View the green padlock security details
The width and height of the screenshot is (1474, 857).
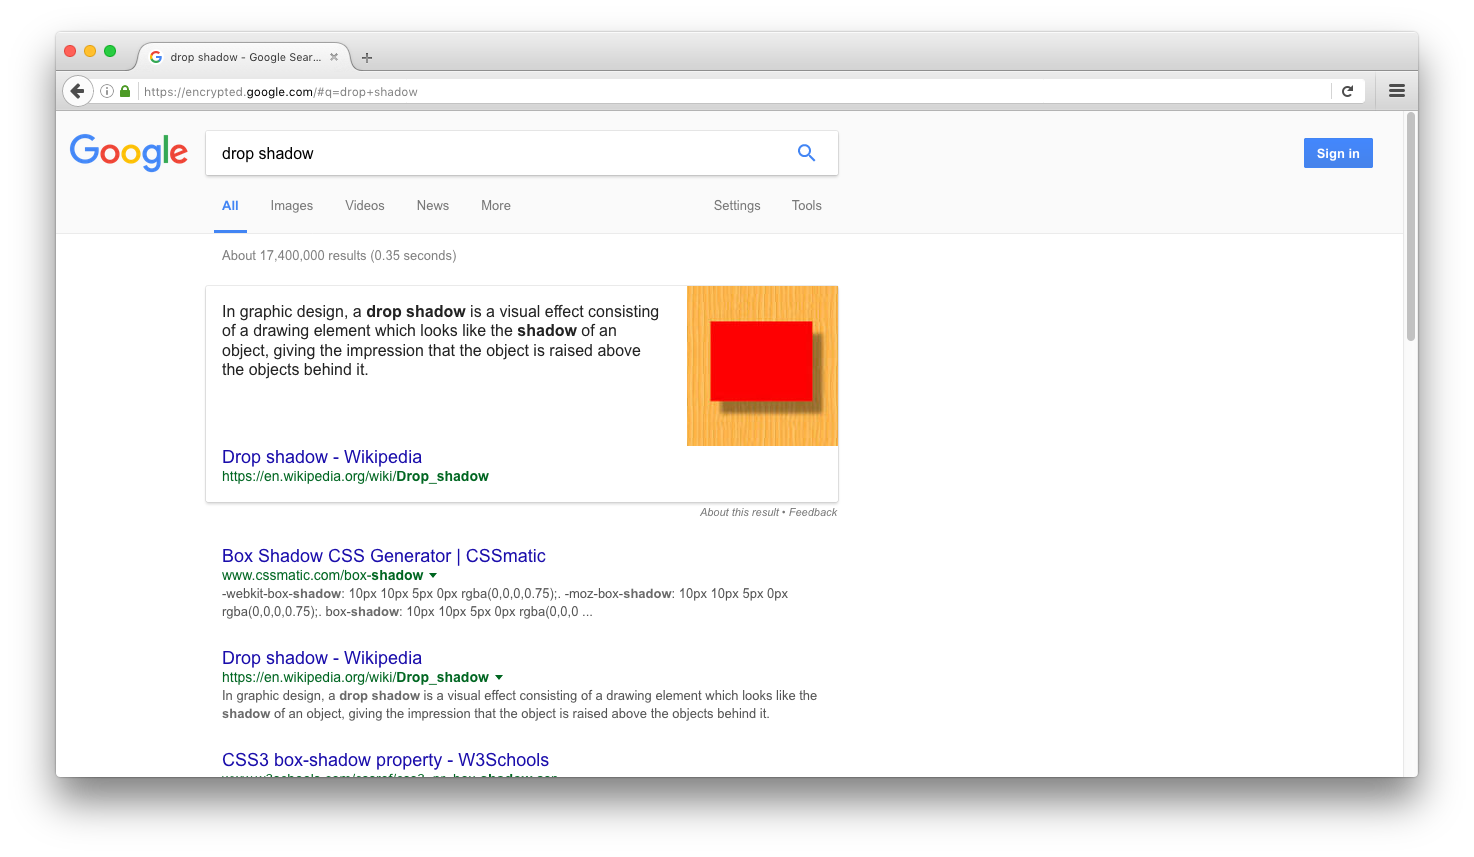pyautogui.click(x=125, y=91)
